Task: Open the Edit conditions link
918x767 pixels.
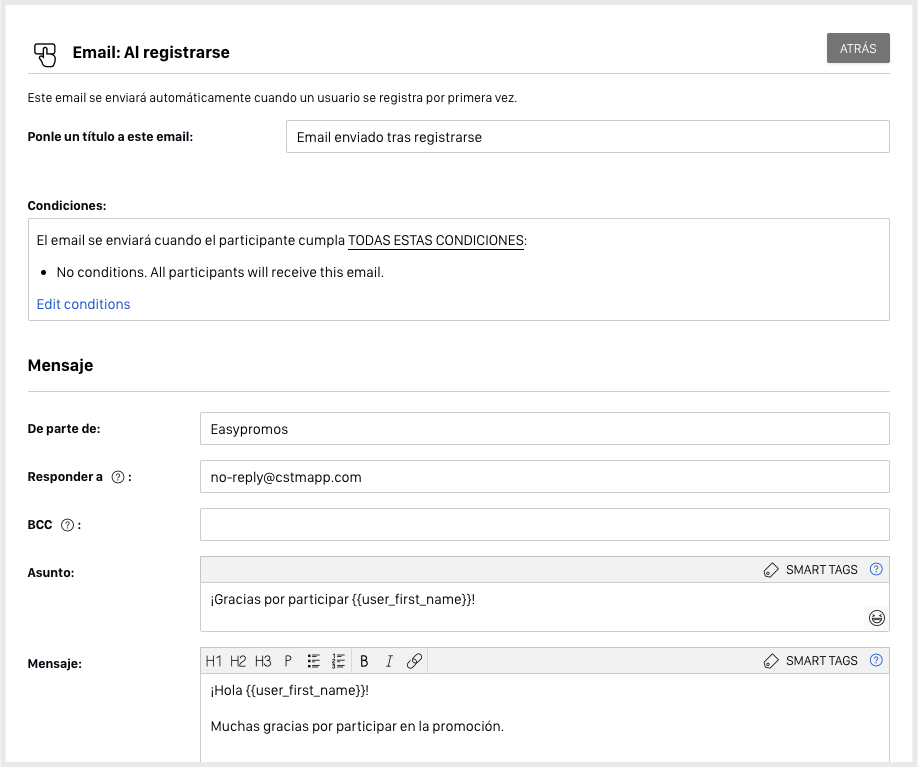Action: 83,304
